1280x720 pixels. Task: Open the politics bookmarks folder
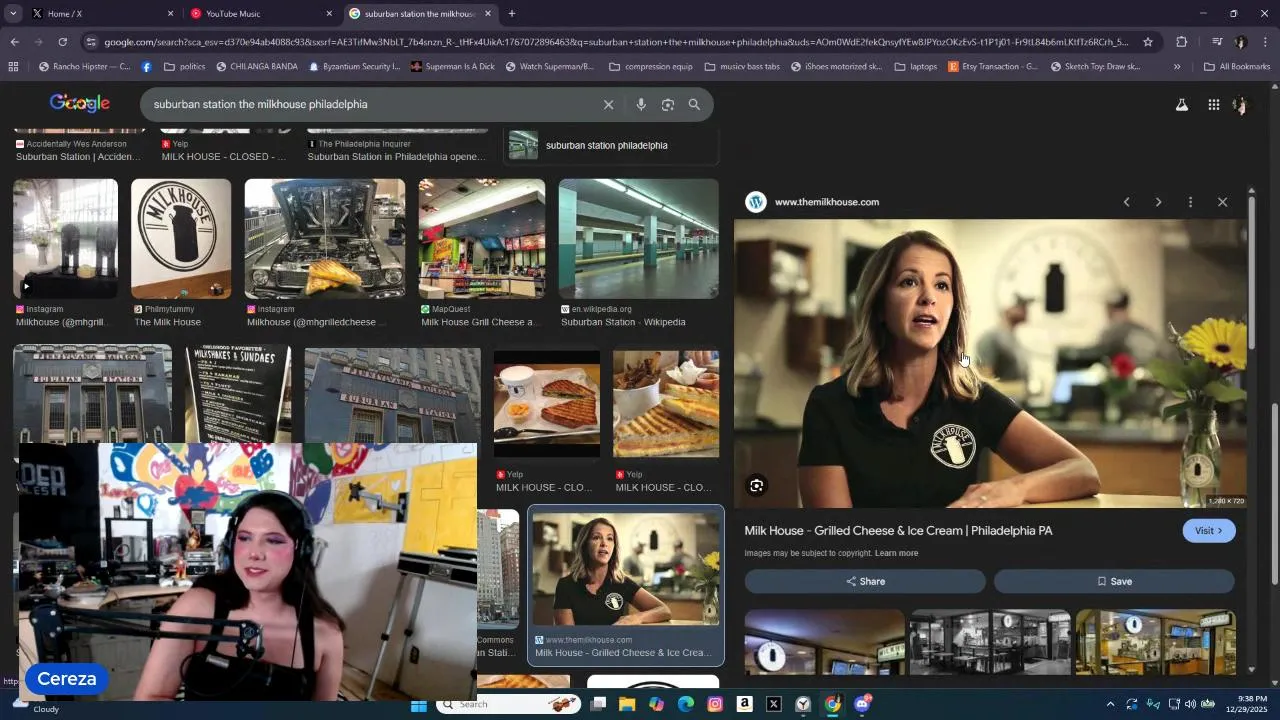pos(184,67)
